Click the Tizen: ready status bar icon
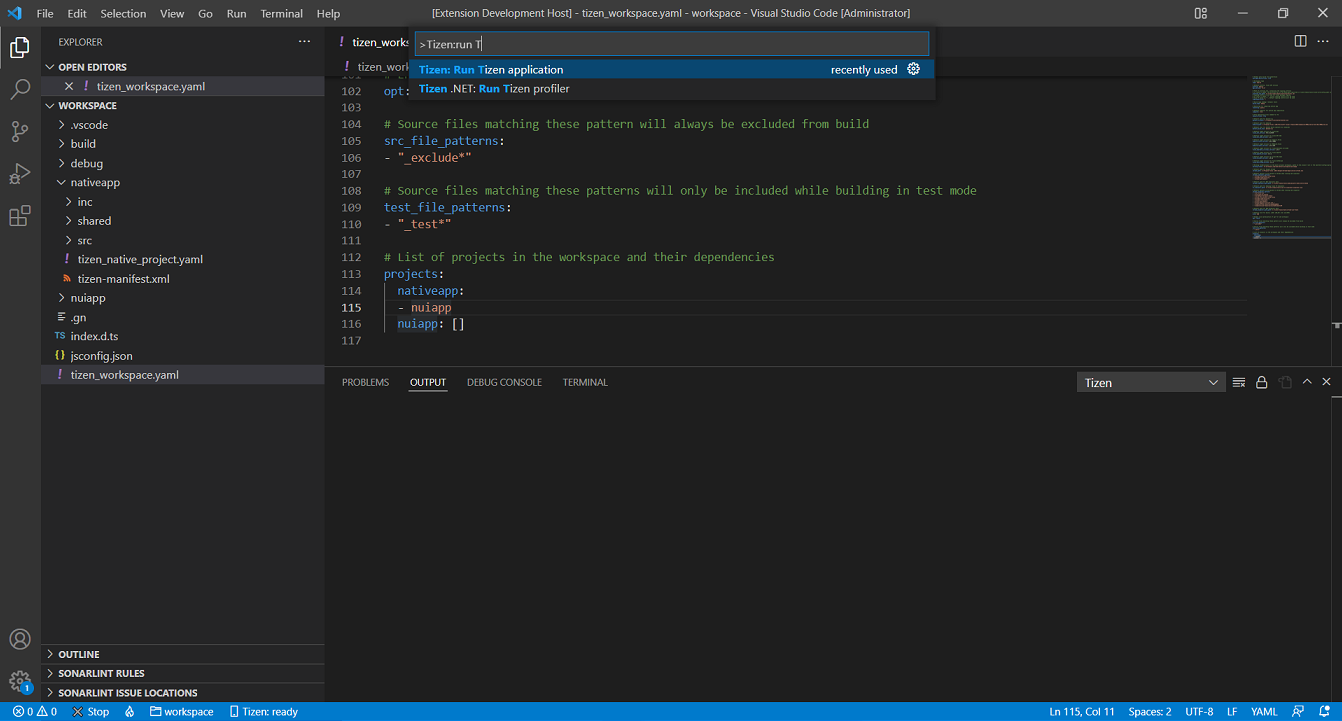The height and width of the screenshot is (721, 1342). 263,711
